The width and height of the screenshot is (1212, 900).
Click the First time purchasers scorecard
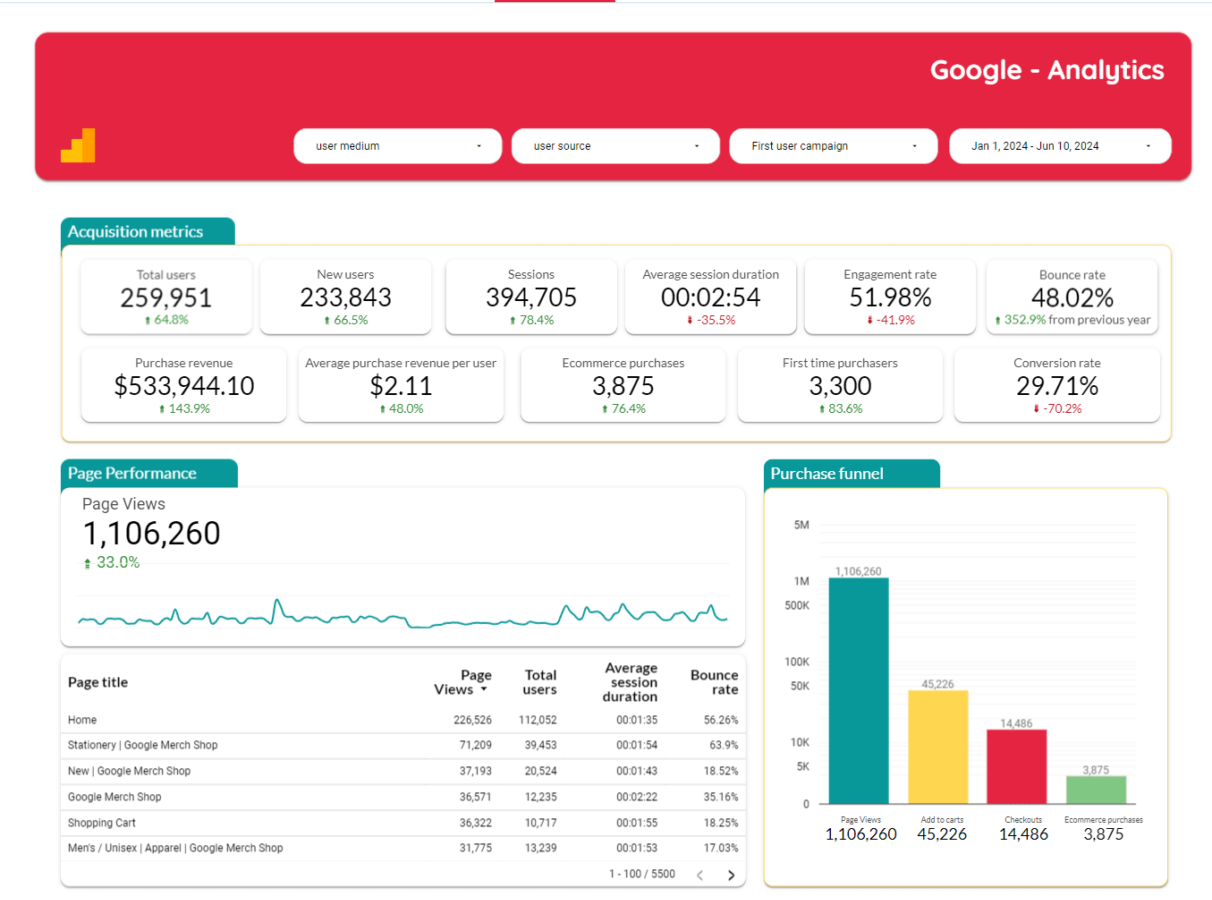840,385
